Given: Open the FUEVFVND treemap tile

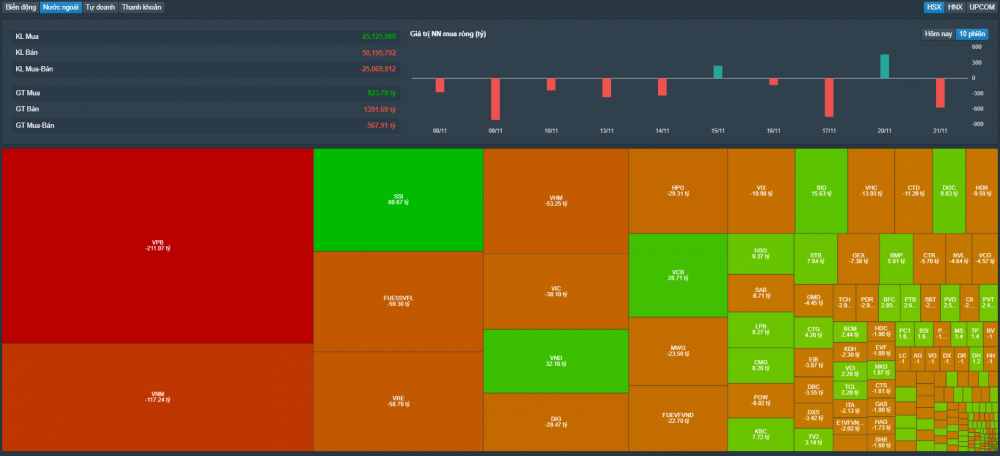Looking at the screenshot, I should click(x=678, y=418).
